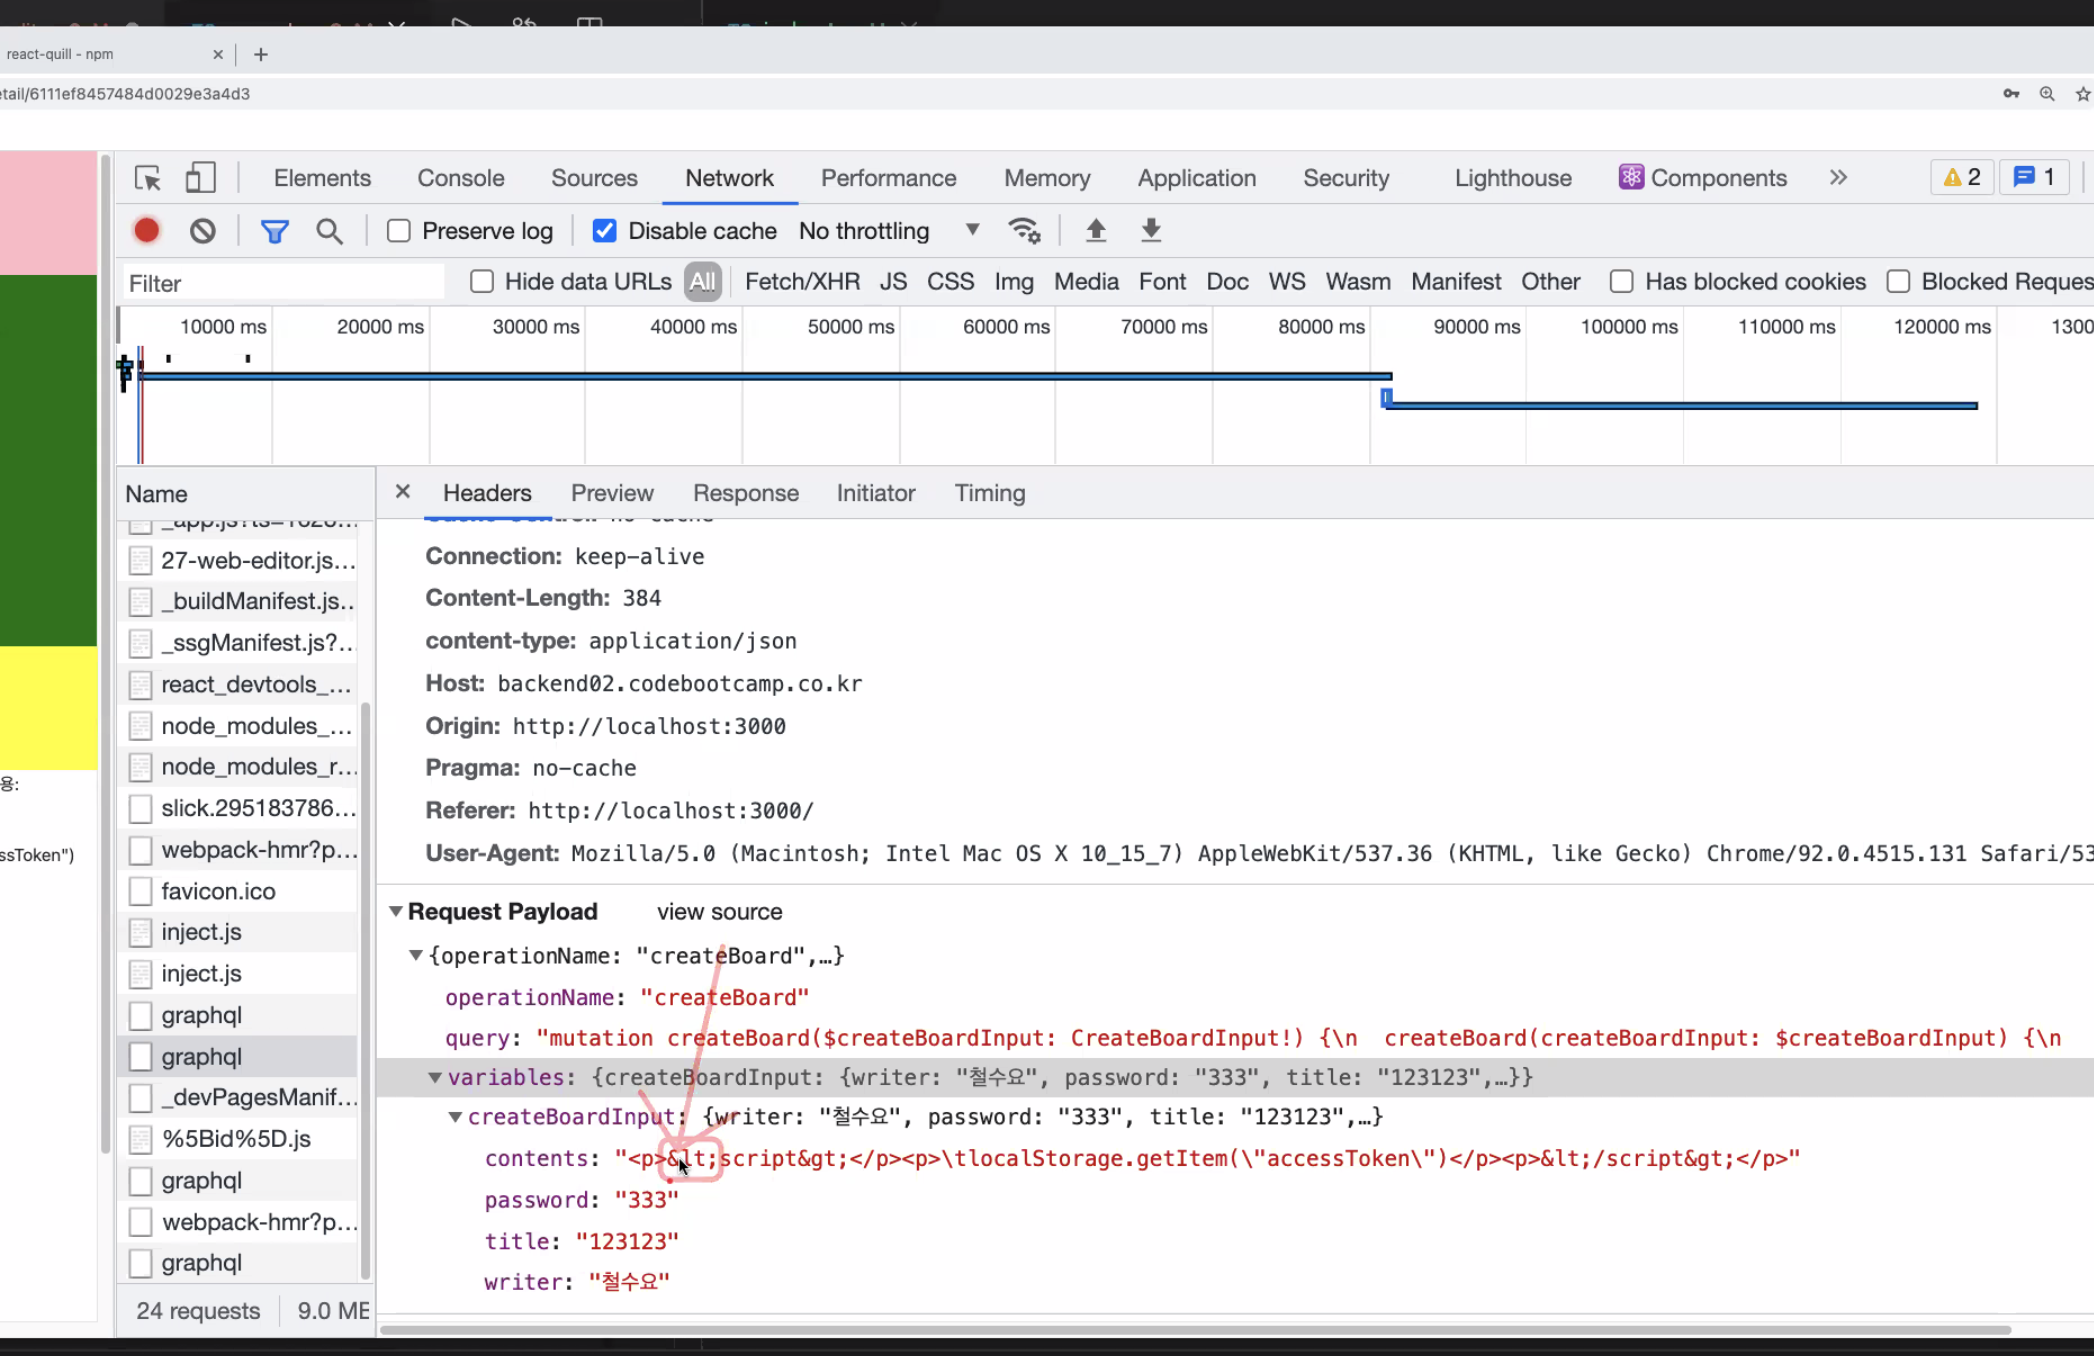The image size is (2094, 1356).
Task: Toggle the filter funnel icon
Action: point(275,231)
